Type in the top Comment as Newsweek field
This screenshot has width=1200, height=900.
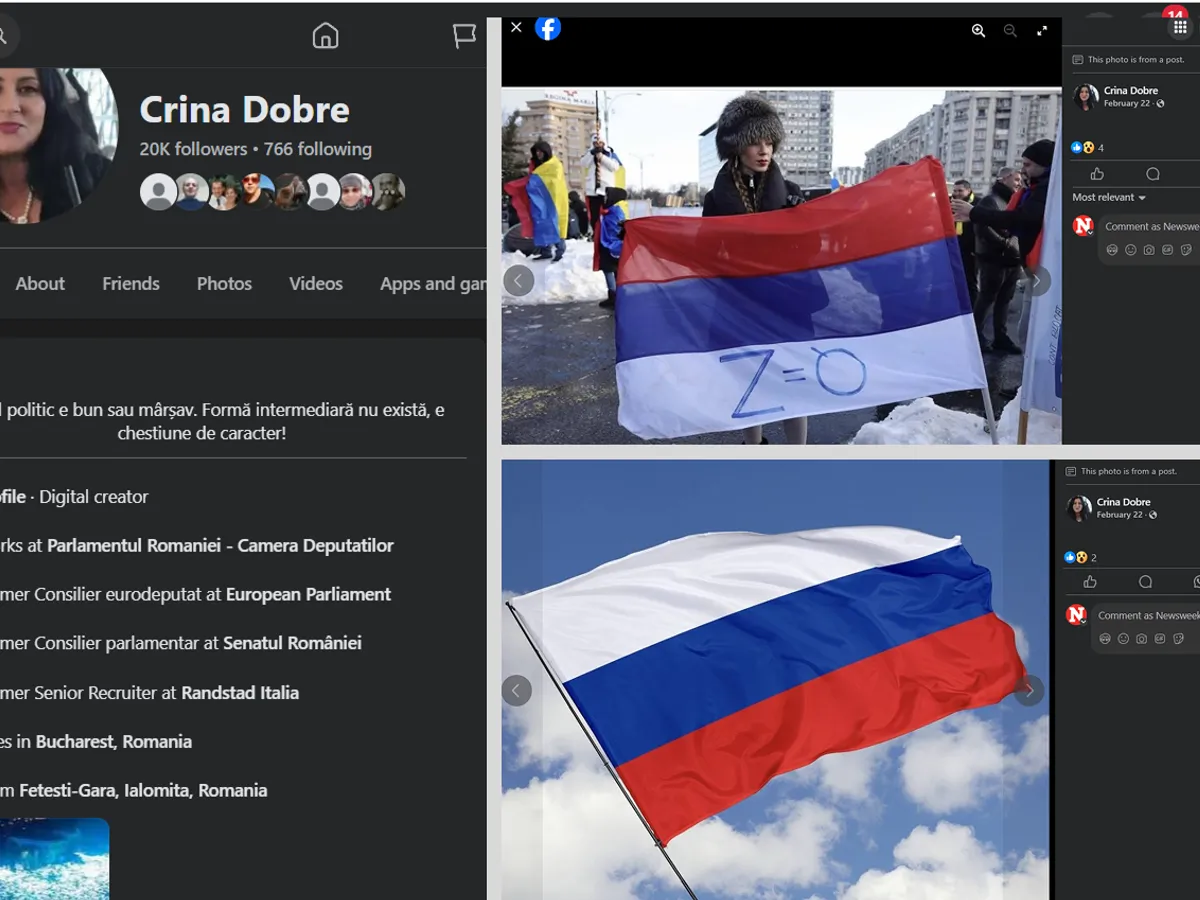(1150, 227)
